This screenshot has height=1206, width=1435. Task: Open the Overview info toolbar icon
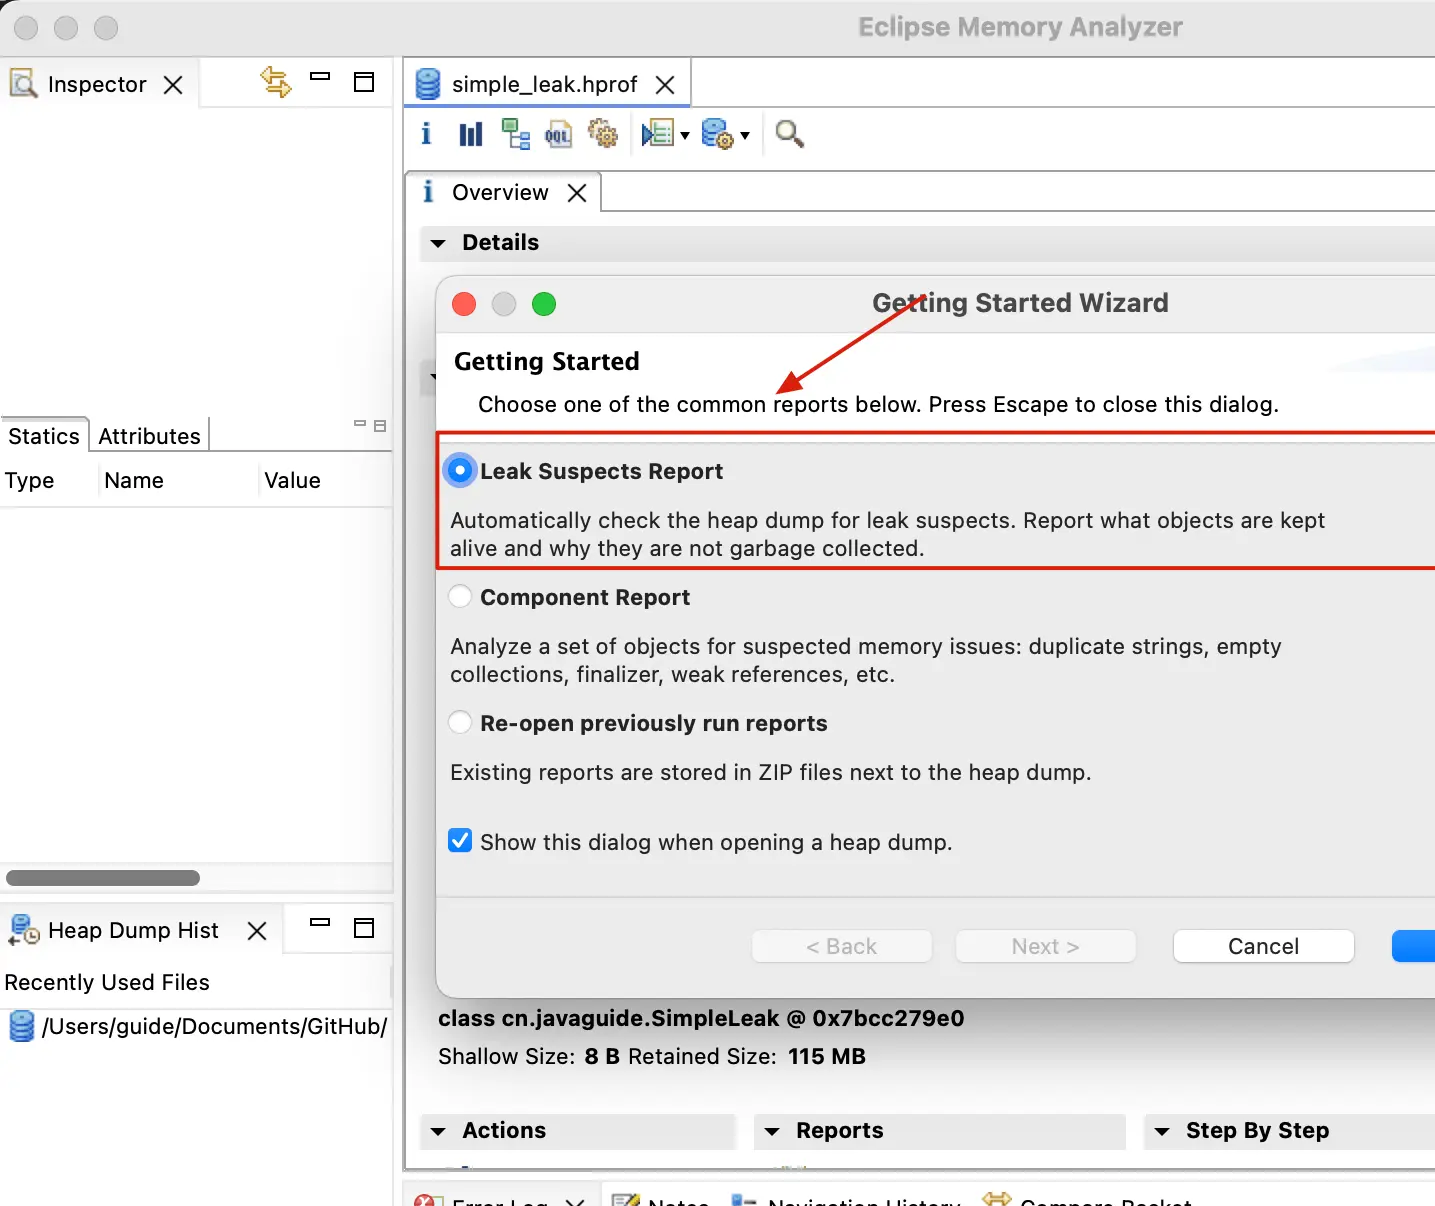coord(426,134)
